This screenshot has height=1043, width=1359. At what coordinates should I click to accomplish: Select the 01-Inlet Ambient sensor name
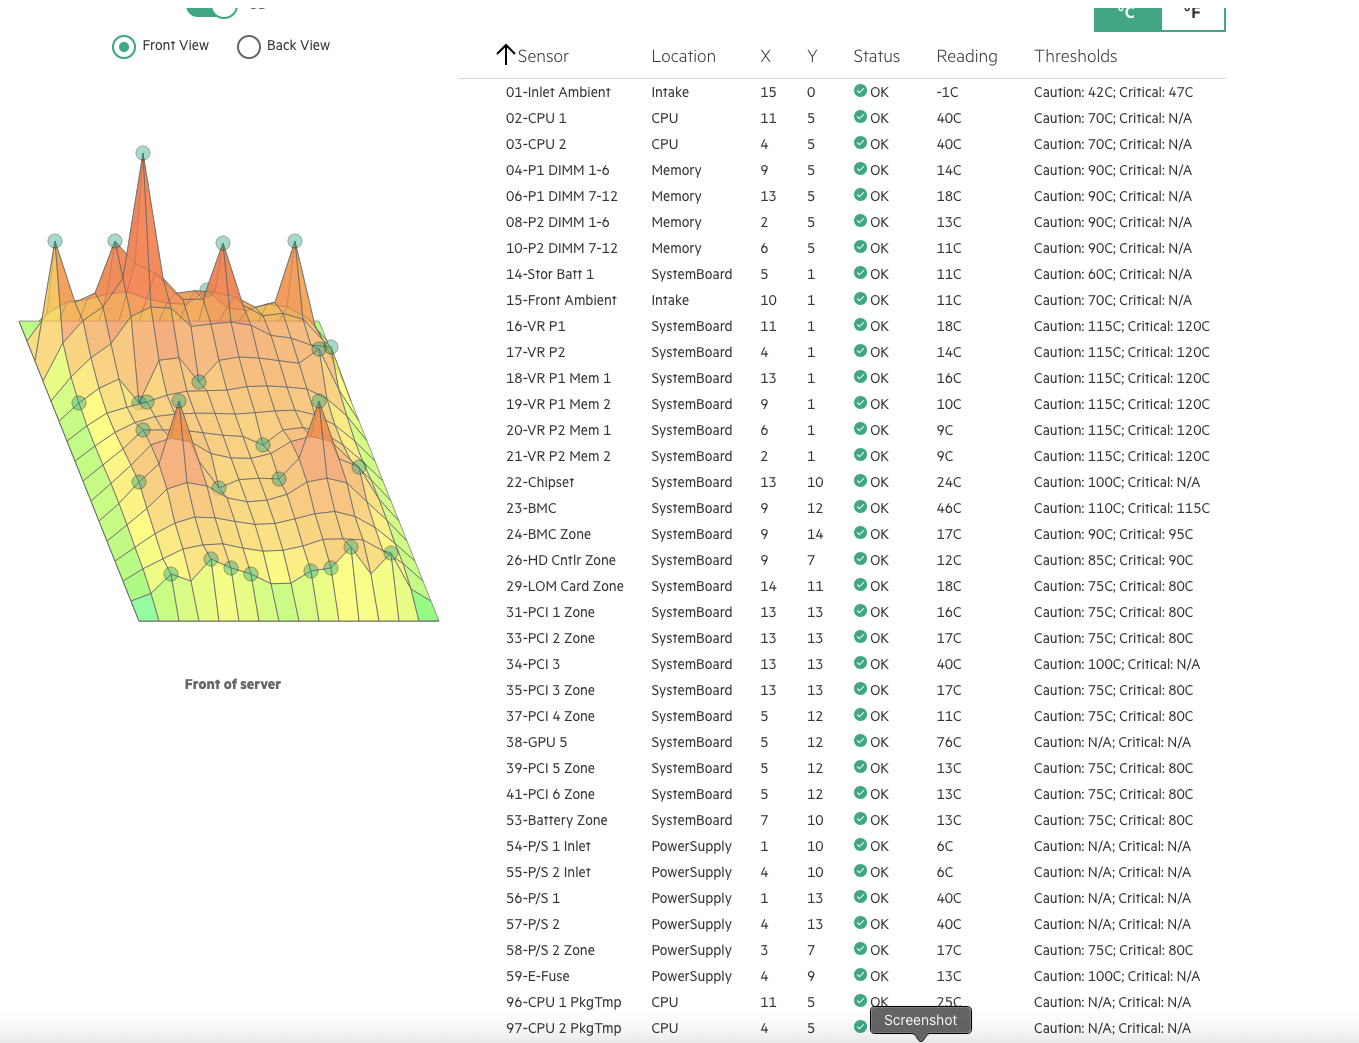pyautogui.click(x=558, y=92)
